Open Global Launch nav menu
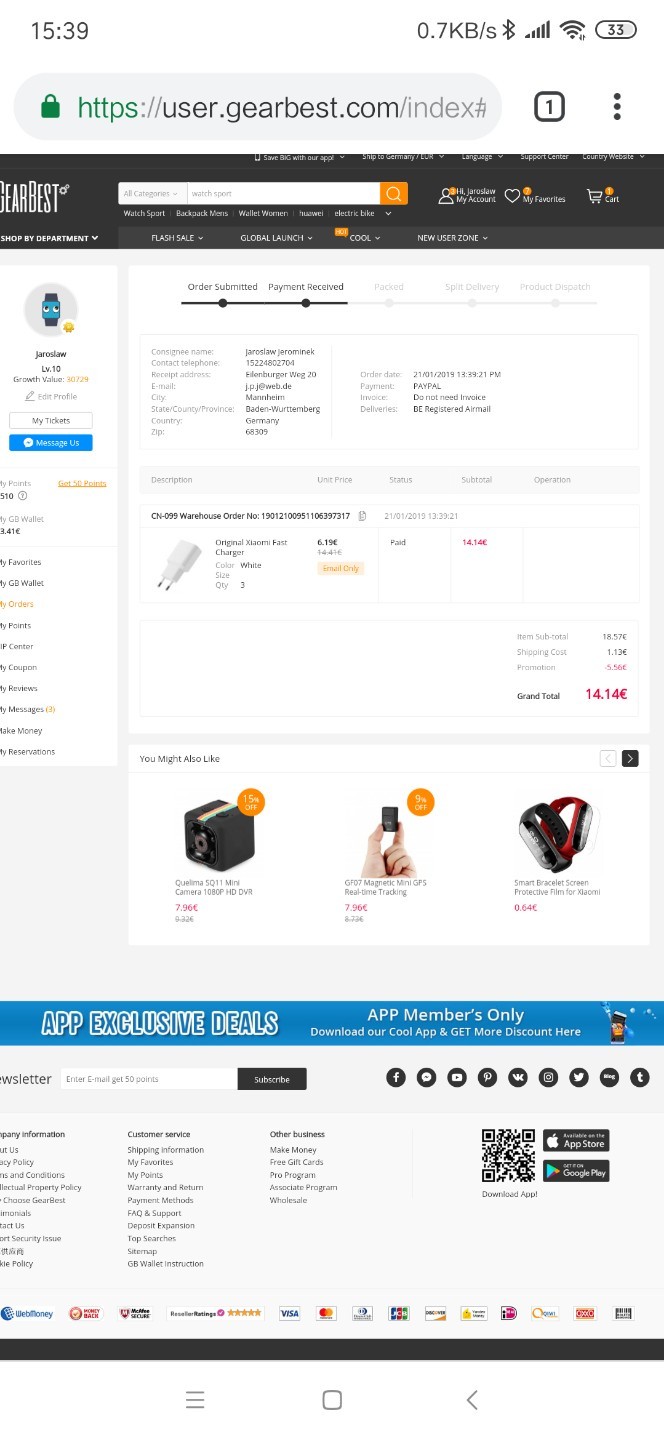Image resolution: width=664 pixels, height=1440 pixels. click(276, 238)
